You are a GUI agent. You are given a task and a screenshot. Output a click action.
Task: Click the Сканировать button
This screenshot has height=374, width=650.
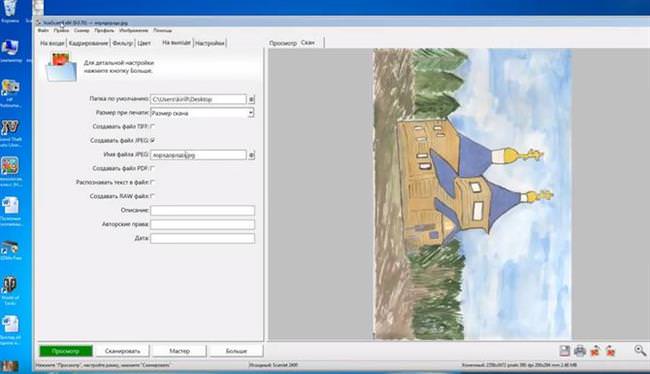click(123, 351)
